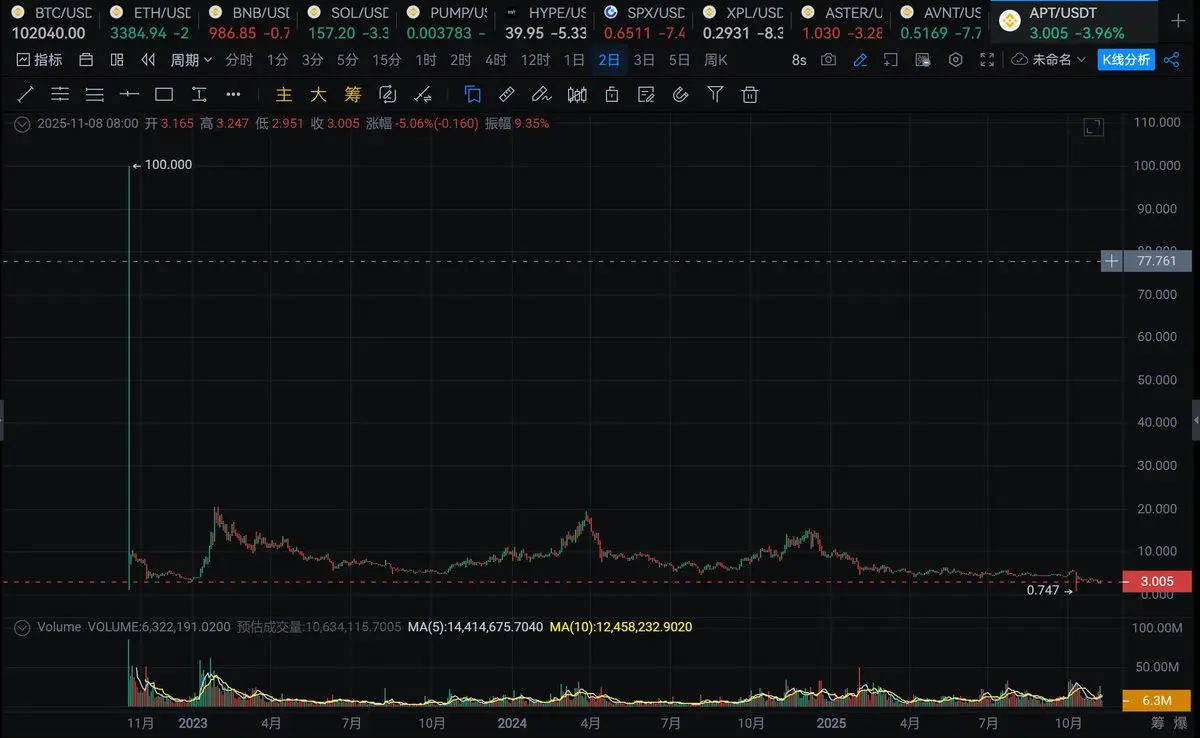Select the horizontal line tool
The width and height of the screenshot is (1200, 738).
tap(129, 95)
